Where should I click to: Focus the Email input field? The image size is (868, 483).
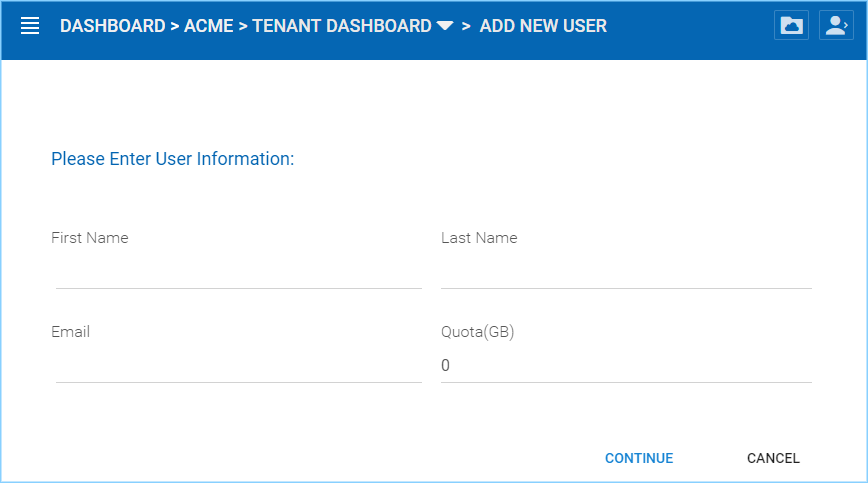click(x=239, y=366)
